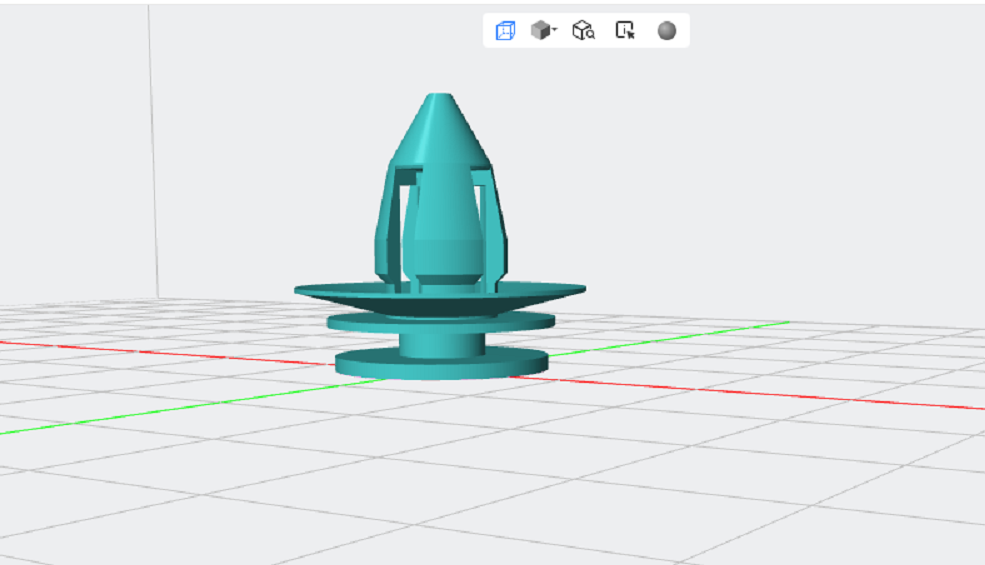Toggle the blue wireframe cube axes icon
This screenshot has width=985, height=565.
tap(505, 30)
